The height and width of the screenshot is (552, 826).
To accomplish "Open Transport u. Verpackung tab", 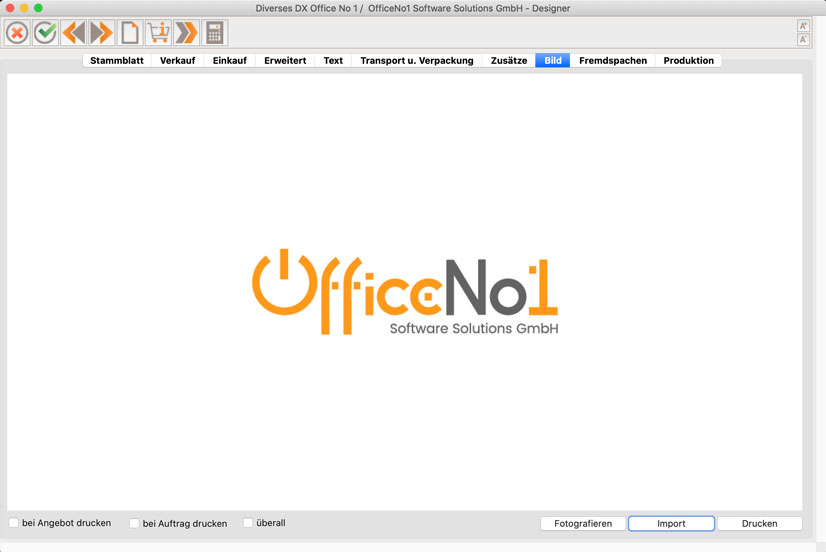I will point(417,61).
